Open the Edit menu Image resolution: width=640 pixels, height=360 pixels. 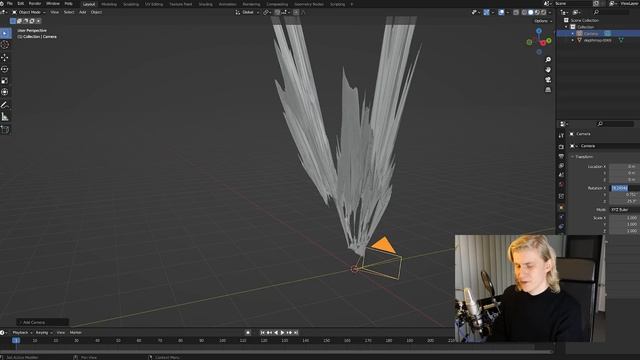click(x=20, y=4)
